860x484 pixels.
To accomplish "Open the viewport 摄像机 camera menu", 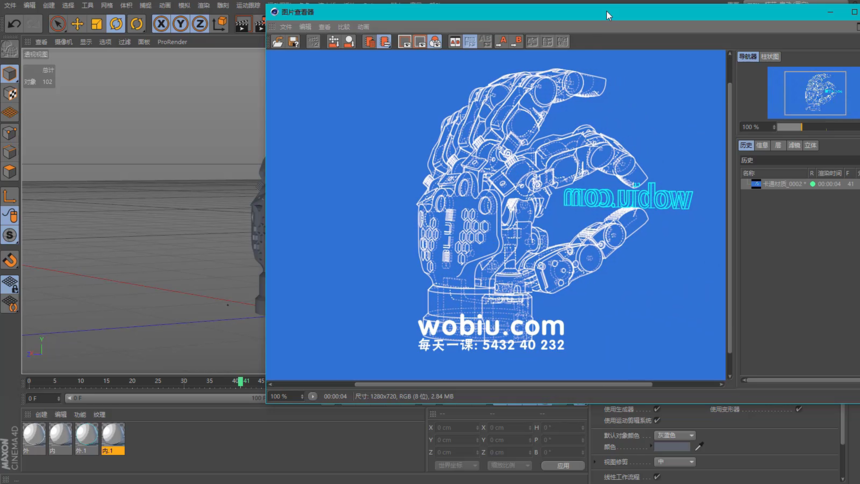I will 64,42.
